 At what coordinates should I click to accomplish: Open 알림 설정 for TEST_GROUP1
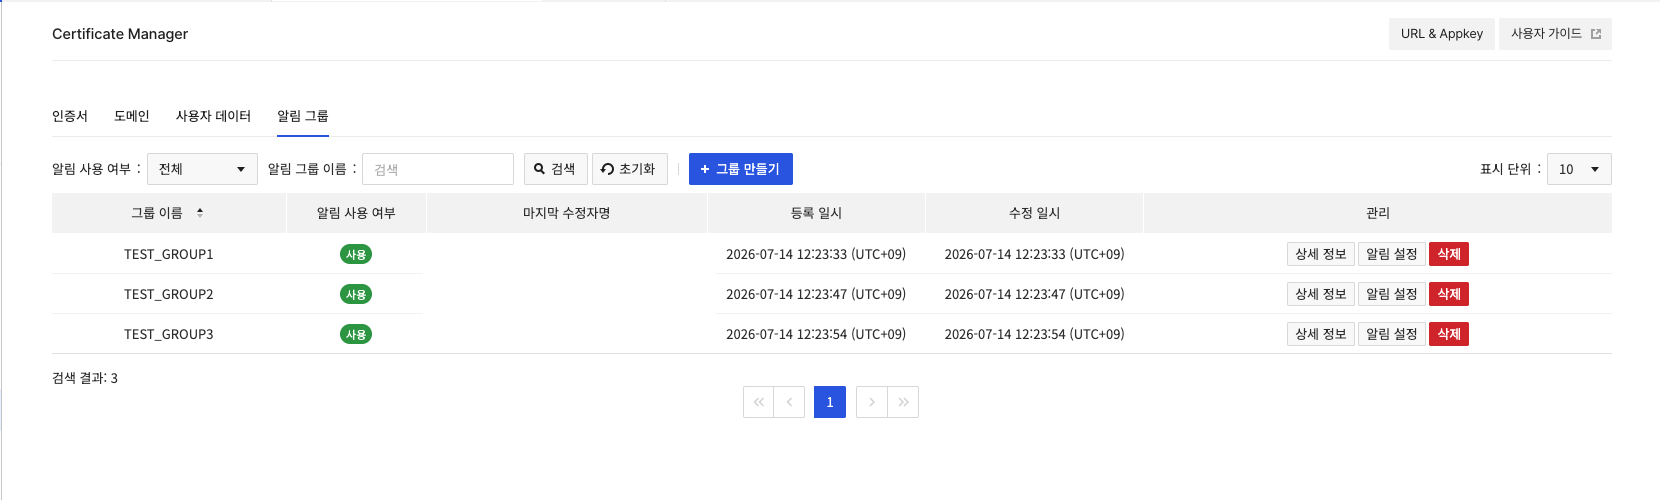tap(1392, 254)
